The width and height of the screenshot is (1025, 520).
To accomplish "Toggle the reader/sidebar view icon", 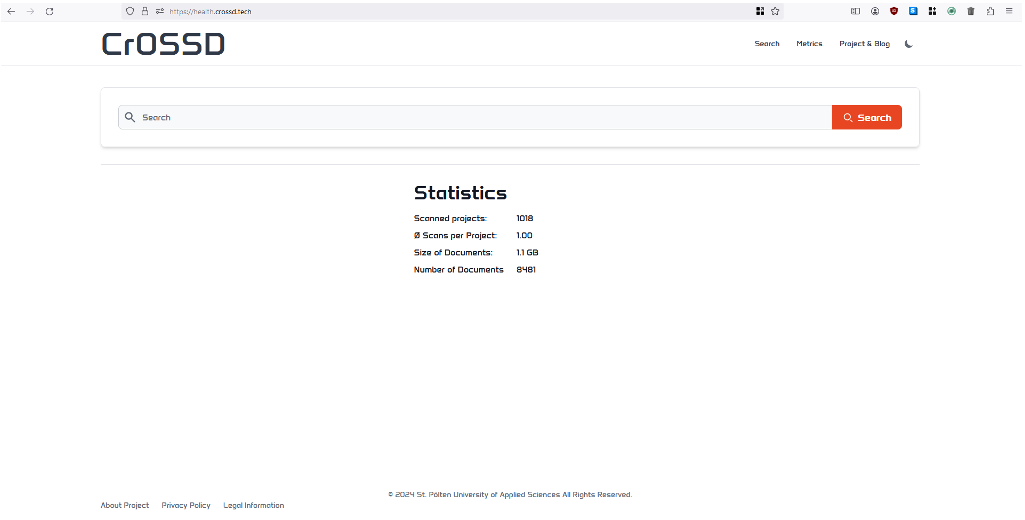I will [855, 11].
